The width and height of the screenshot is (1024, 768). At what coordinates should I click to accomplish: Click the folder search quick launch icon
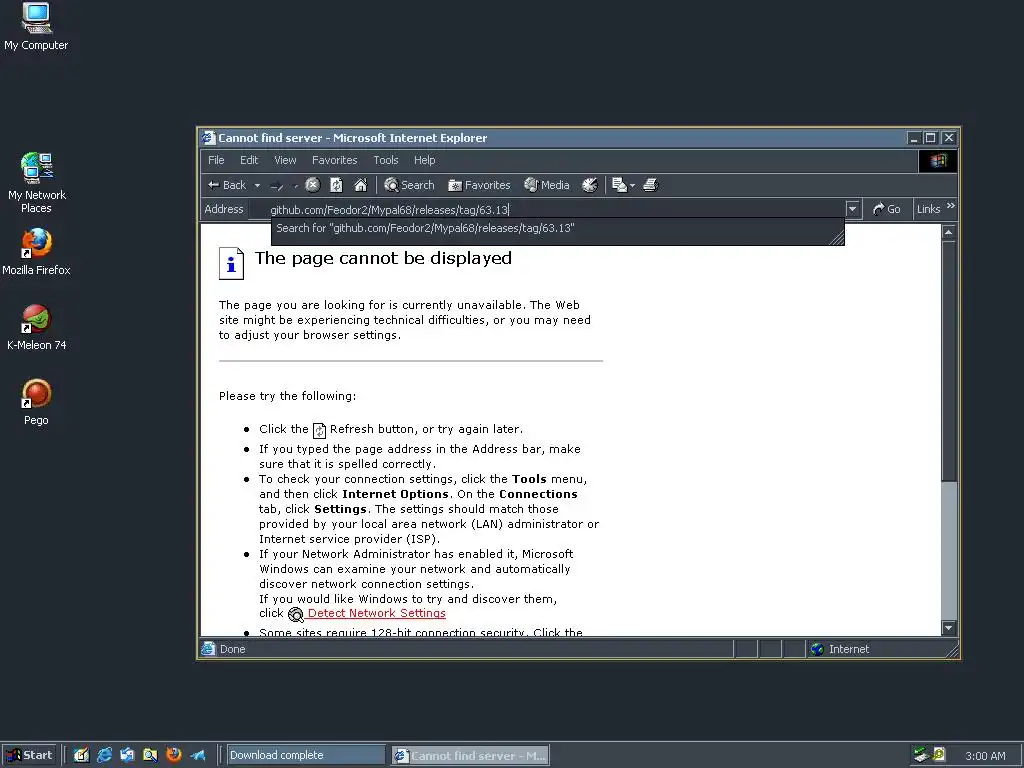150,756
